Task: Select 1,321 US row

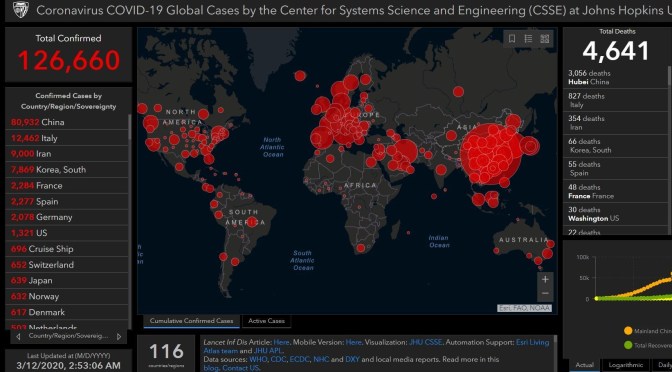Action: point(67,233)
